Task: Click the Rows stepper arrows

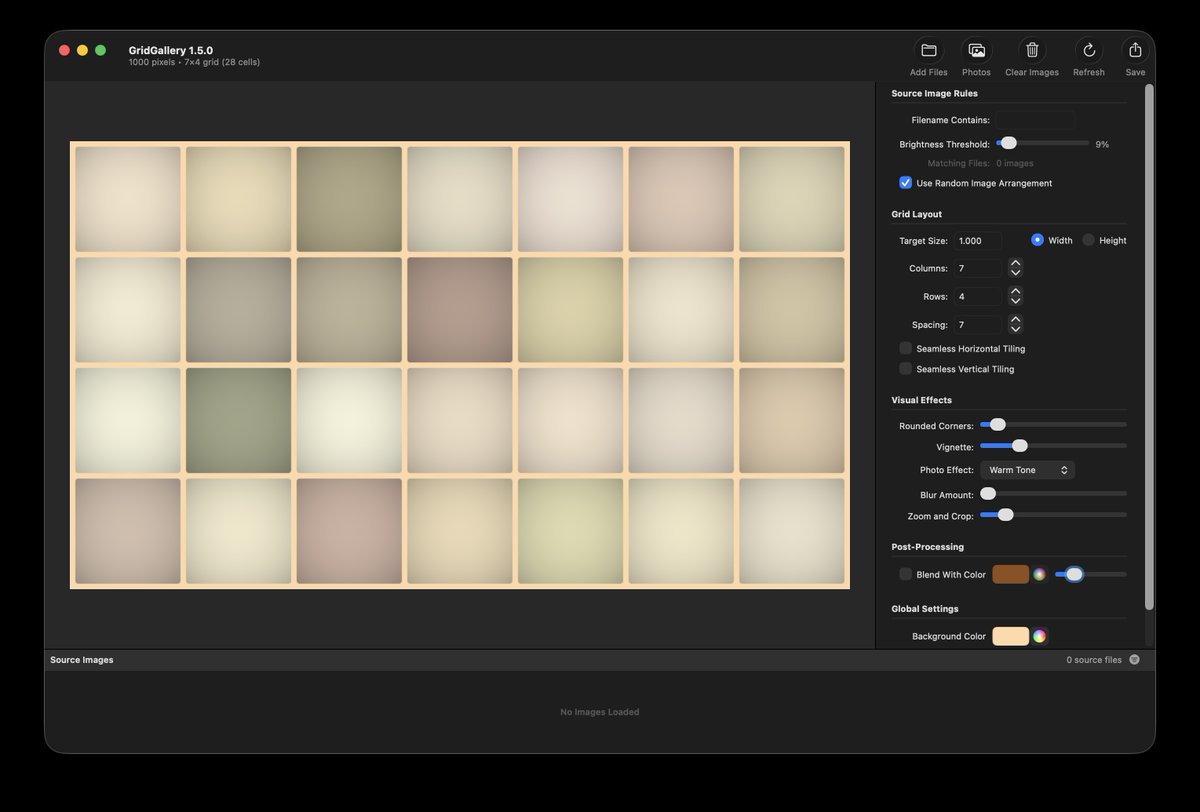Action: pyautogui.click(x=1015, y=296)
